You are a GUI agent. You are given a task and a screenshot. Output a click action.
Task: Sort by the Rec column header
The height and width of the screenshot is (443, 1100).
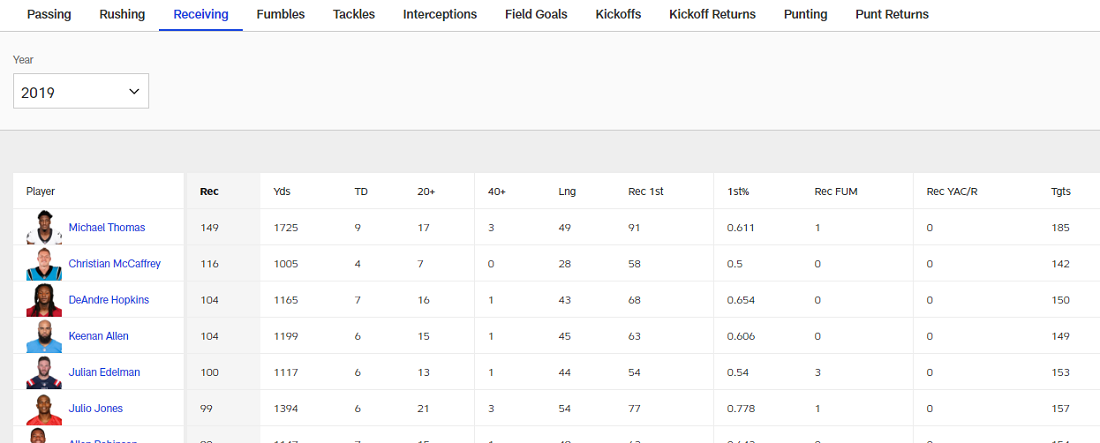click(209, 191)
